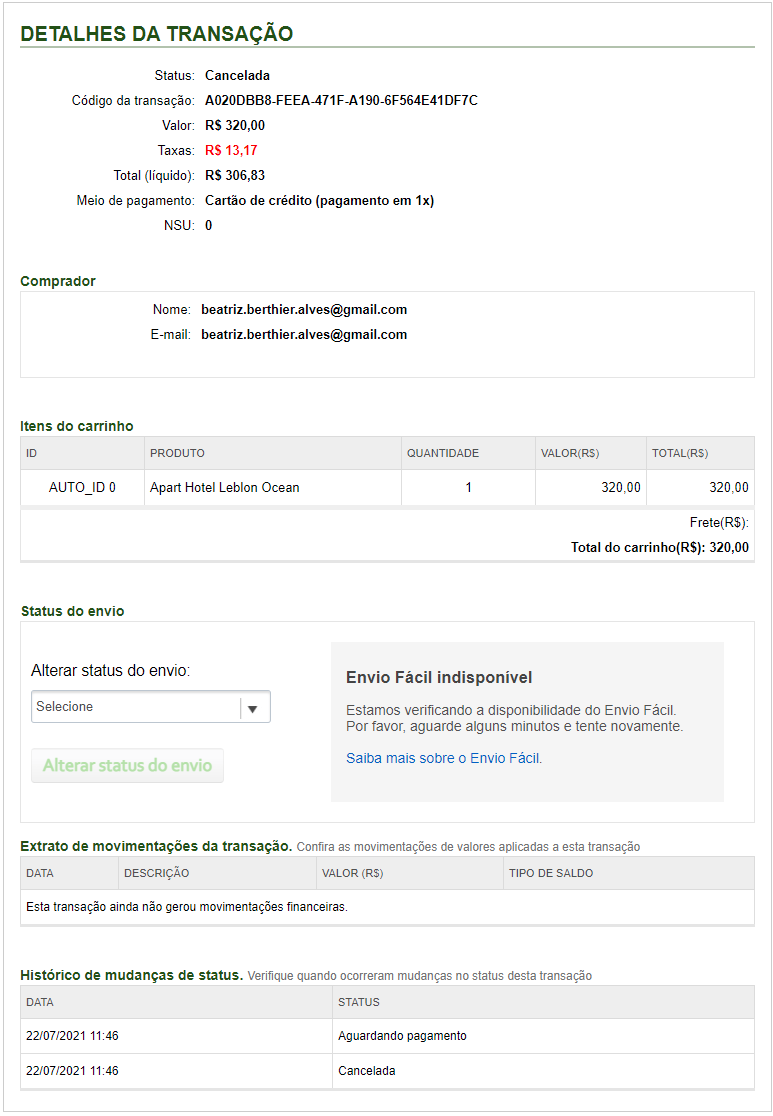Click the dropdown arrow next to Selecione
Screen dimensions: 773x1116
click(x=253, y=708)
